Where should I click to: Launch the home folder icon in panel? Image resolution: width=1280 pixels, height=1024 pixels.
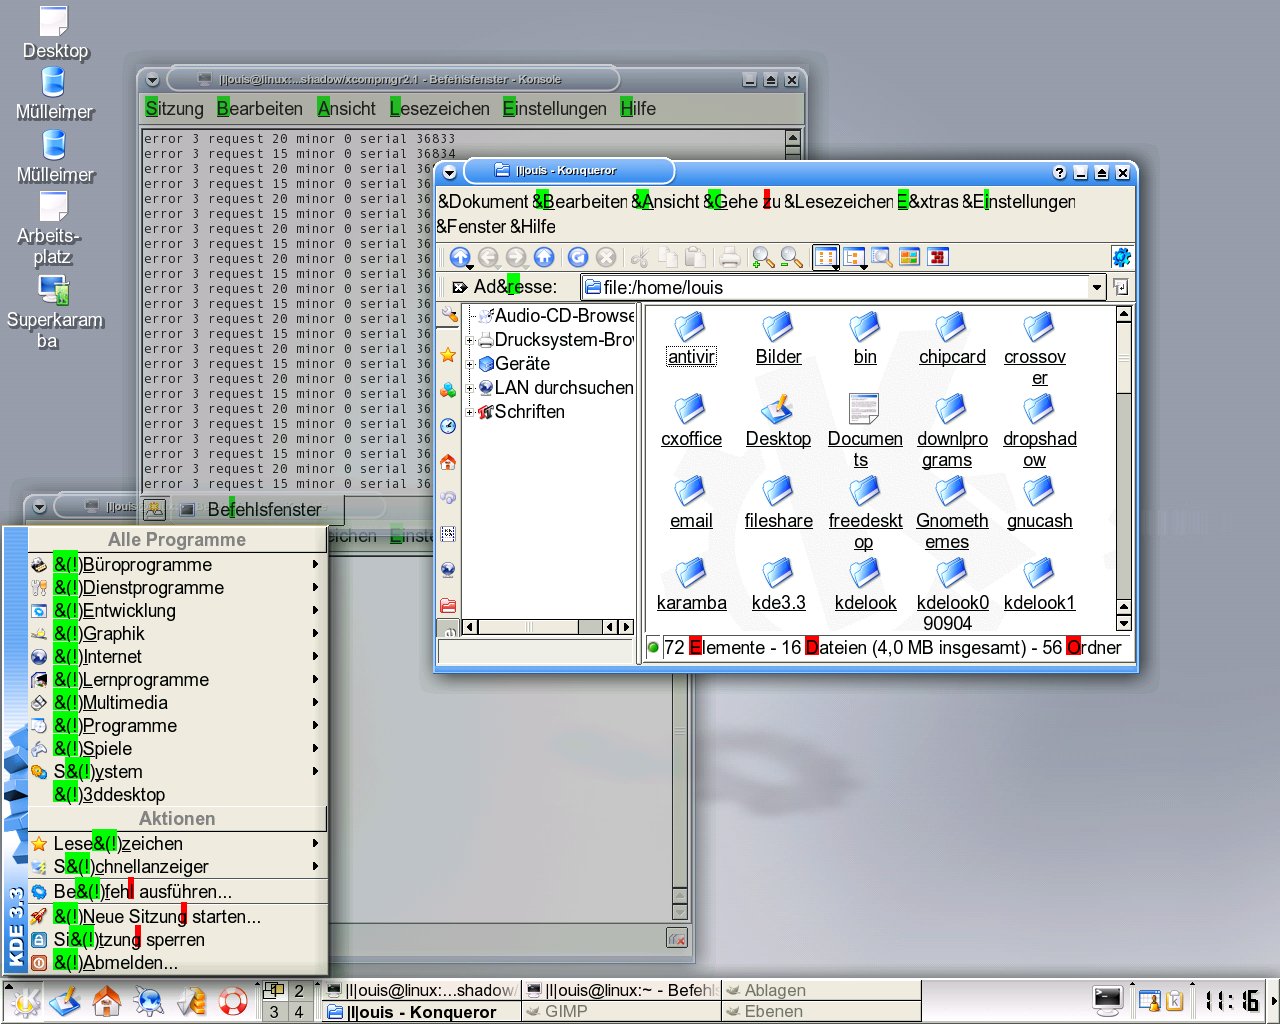click(106, 1001)
